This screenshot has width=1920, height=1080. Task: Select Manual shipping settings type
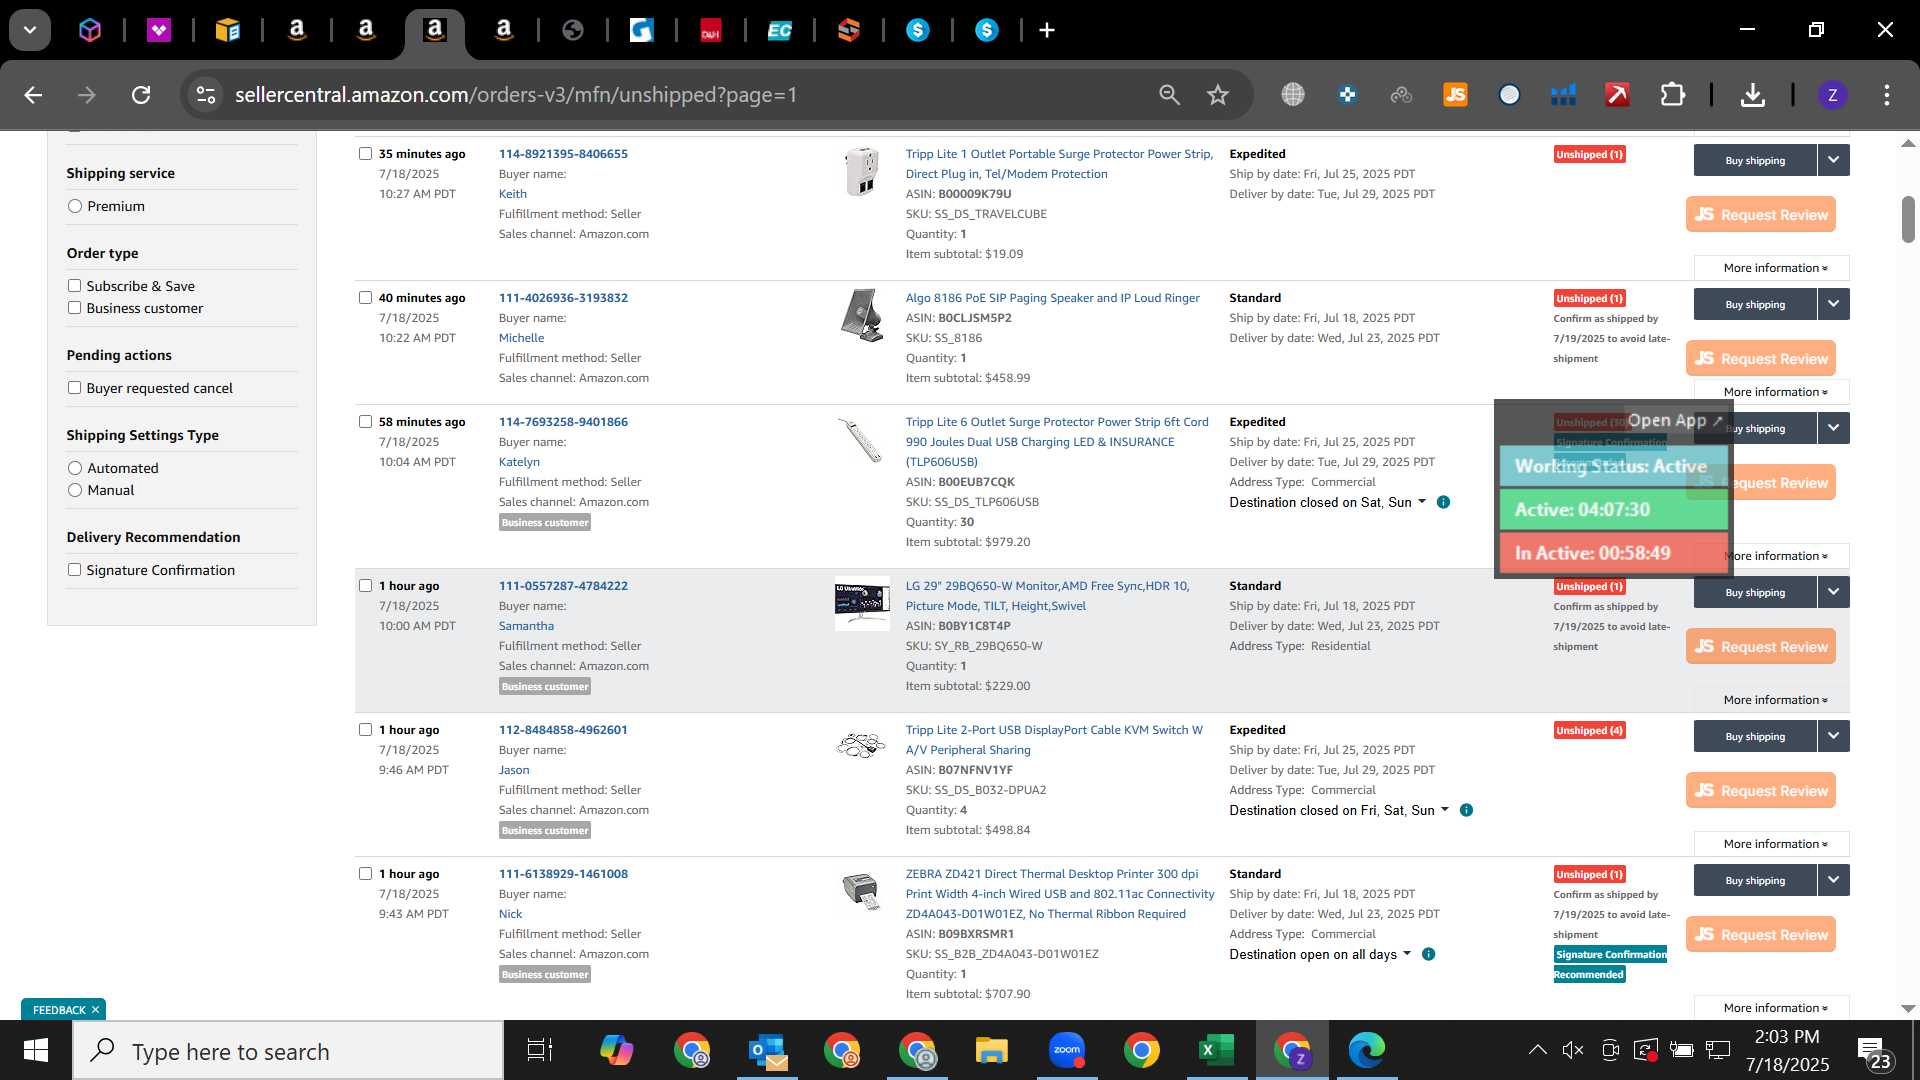point(75,490)
